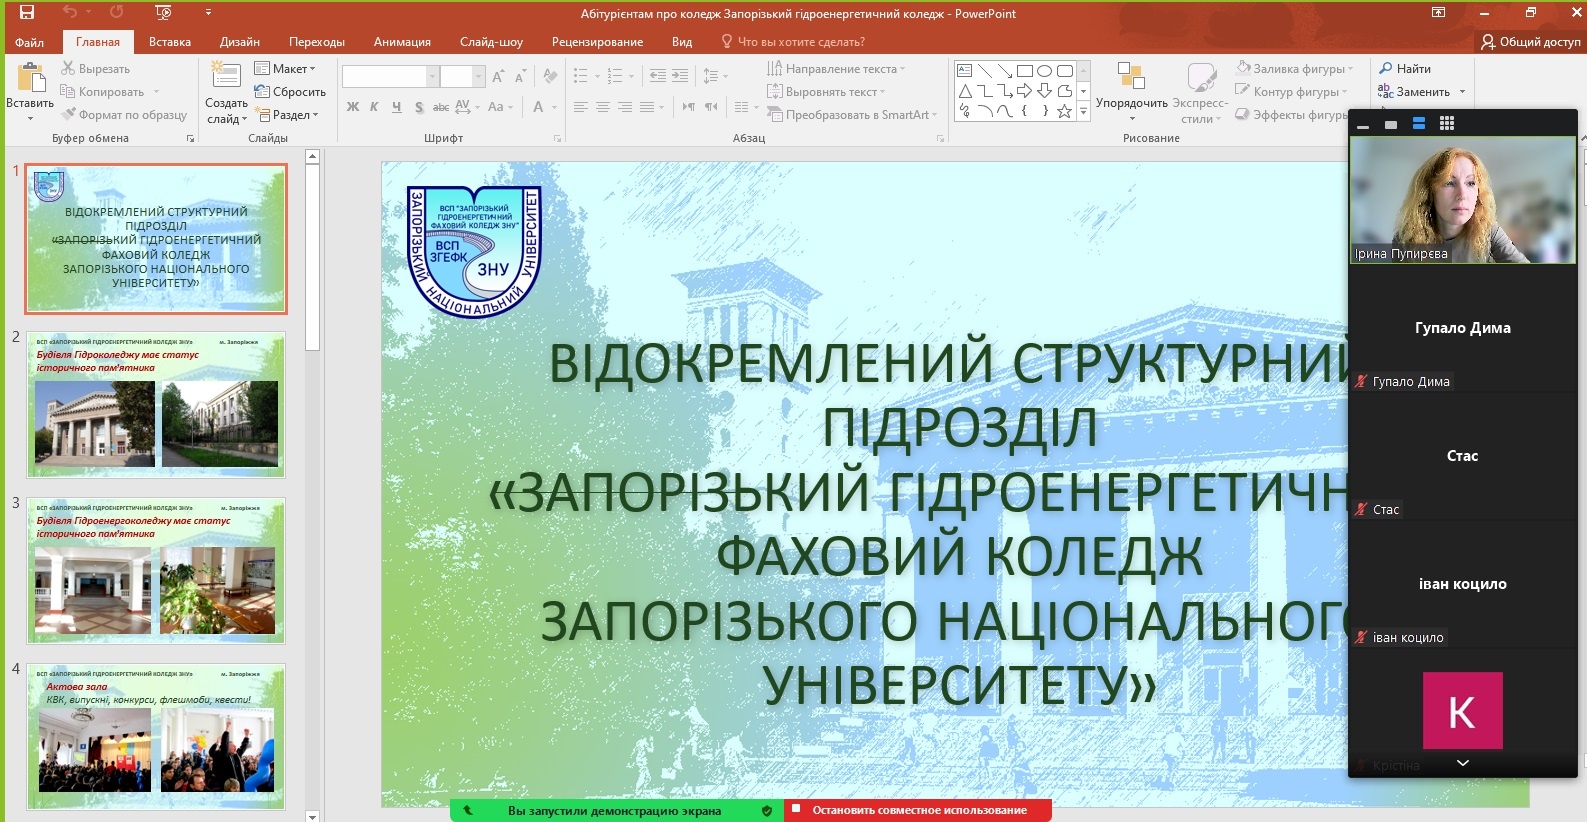Select the five-point star shape in gallery
1587x822 pixels.
[1064, 111]
